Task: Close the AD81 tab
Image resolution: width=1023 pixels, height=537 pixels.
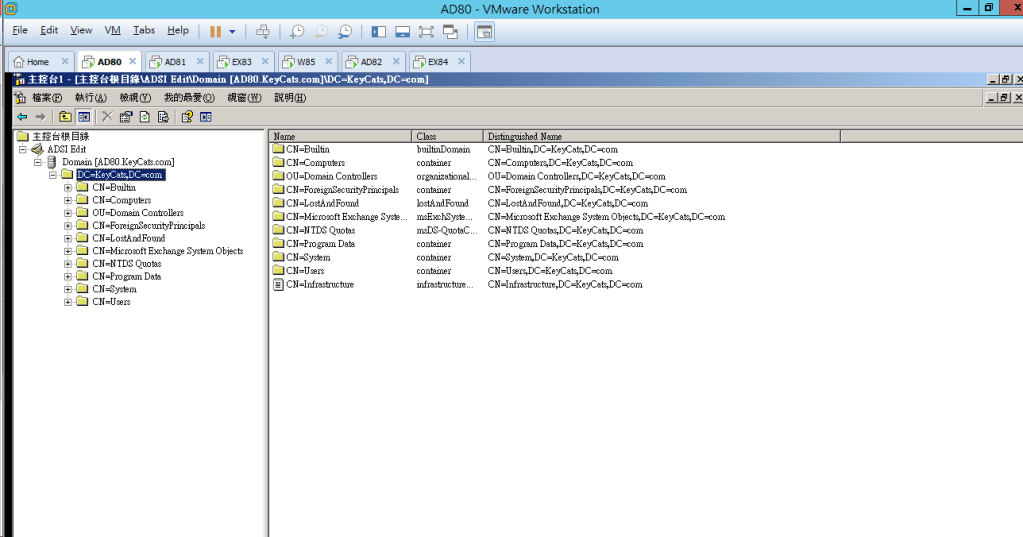Action: 199,61
